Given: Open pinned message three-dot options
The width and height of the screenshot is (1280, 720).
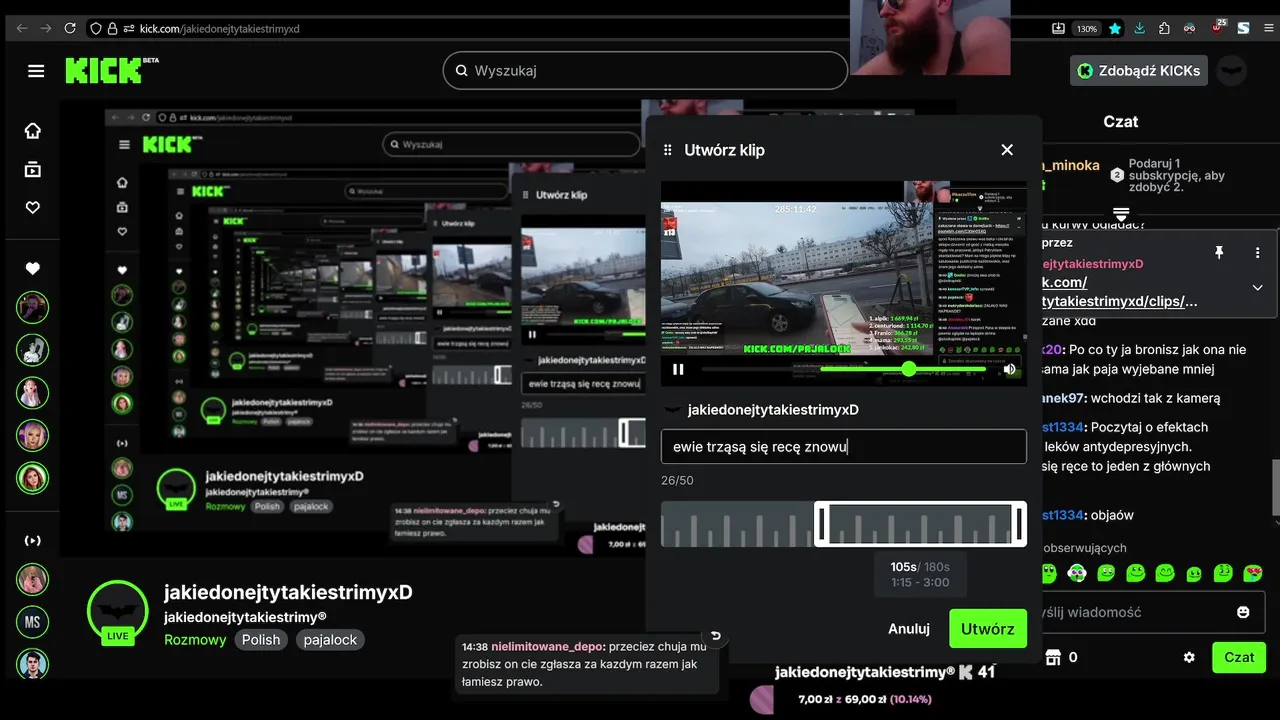Looking at the screenshot, I should 1257,253.
